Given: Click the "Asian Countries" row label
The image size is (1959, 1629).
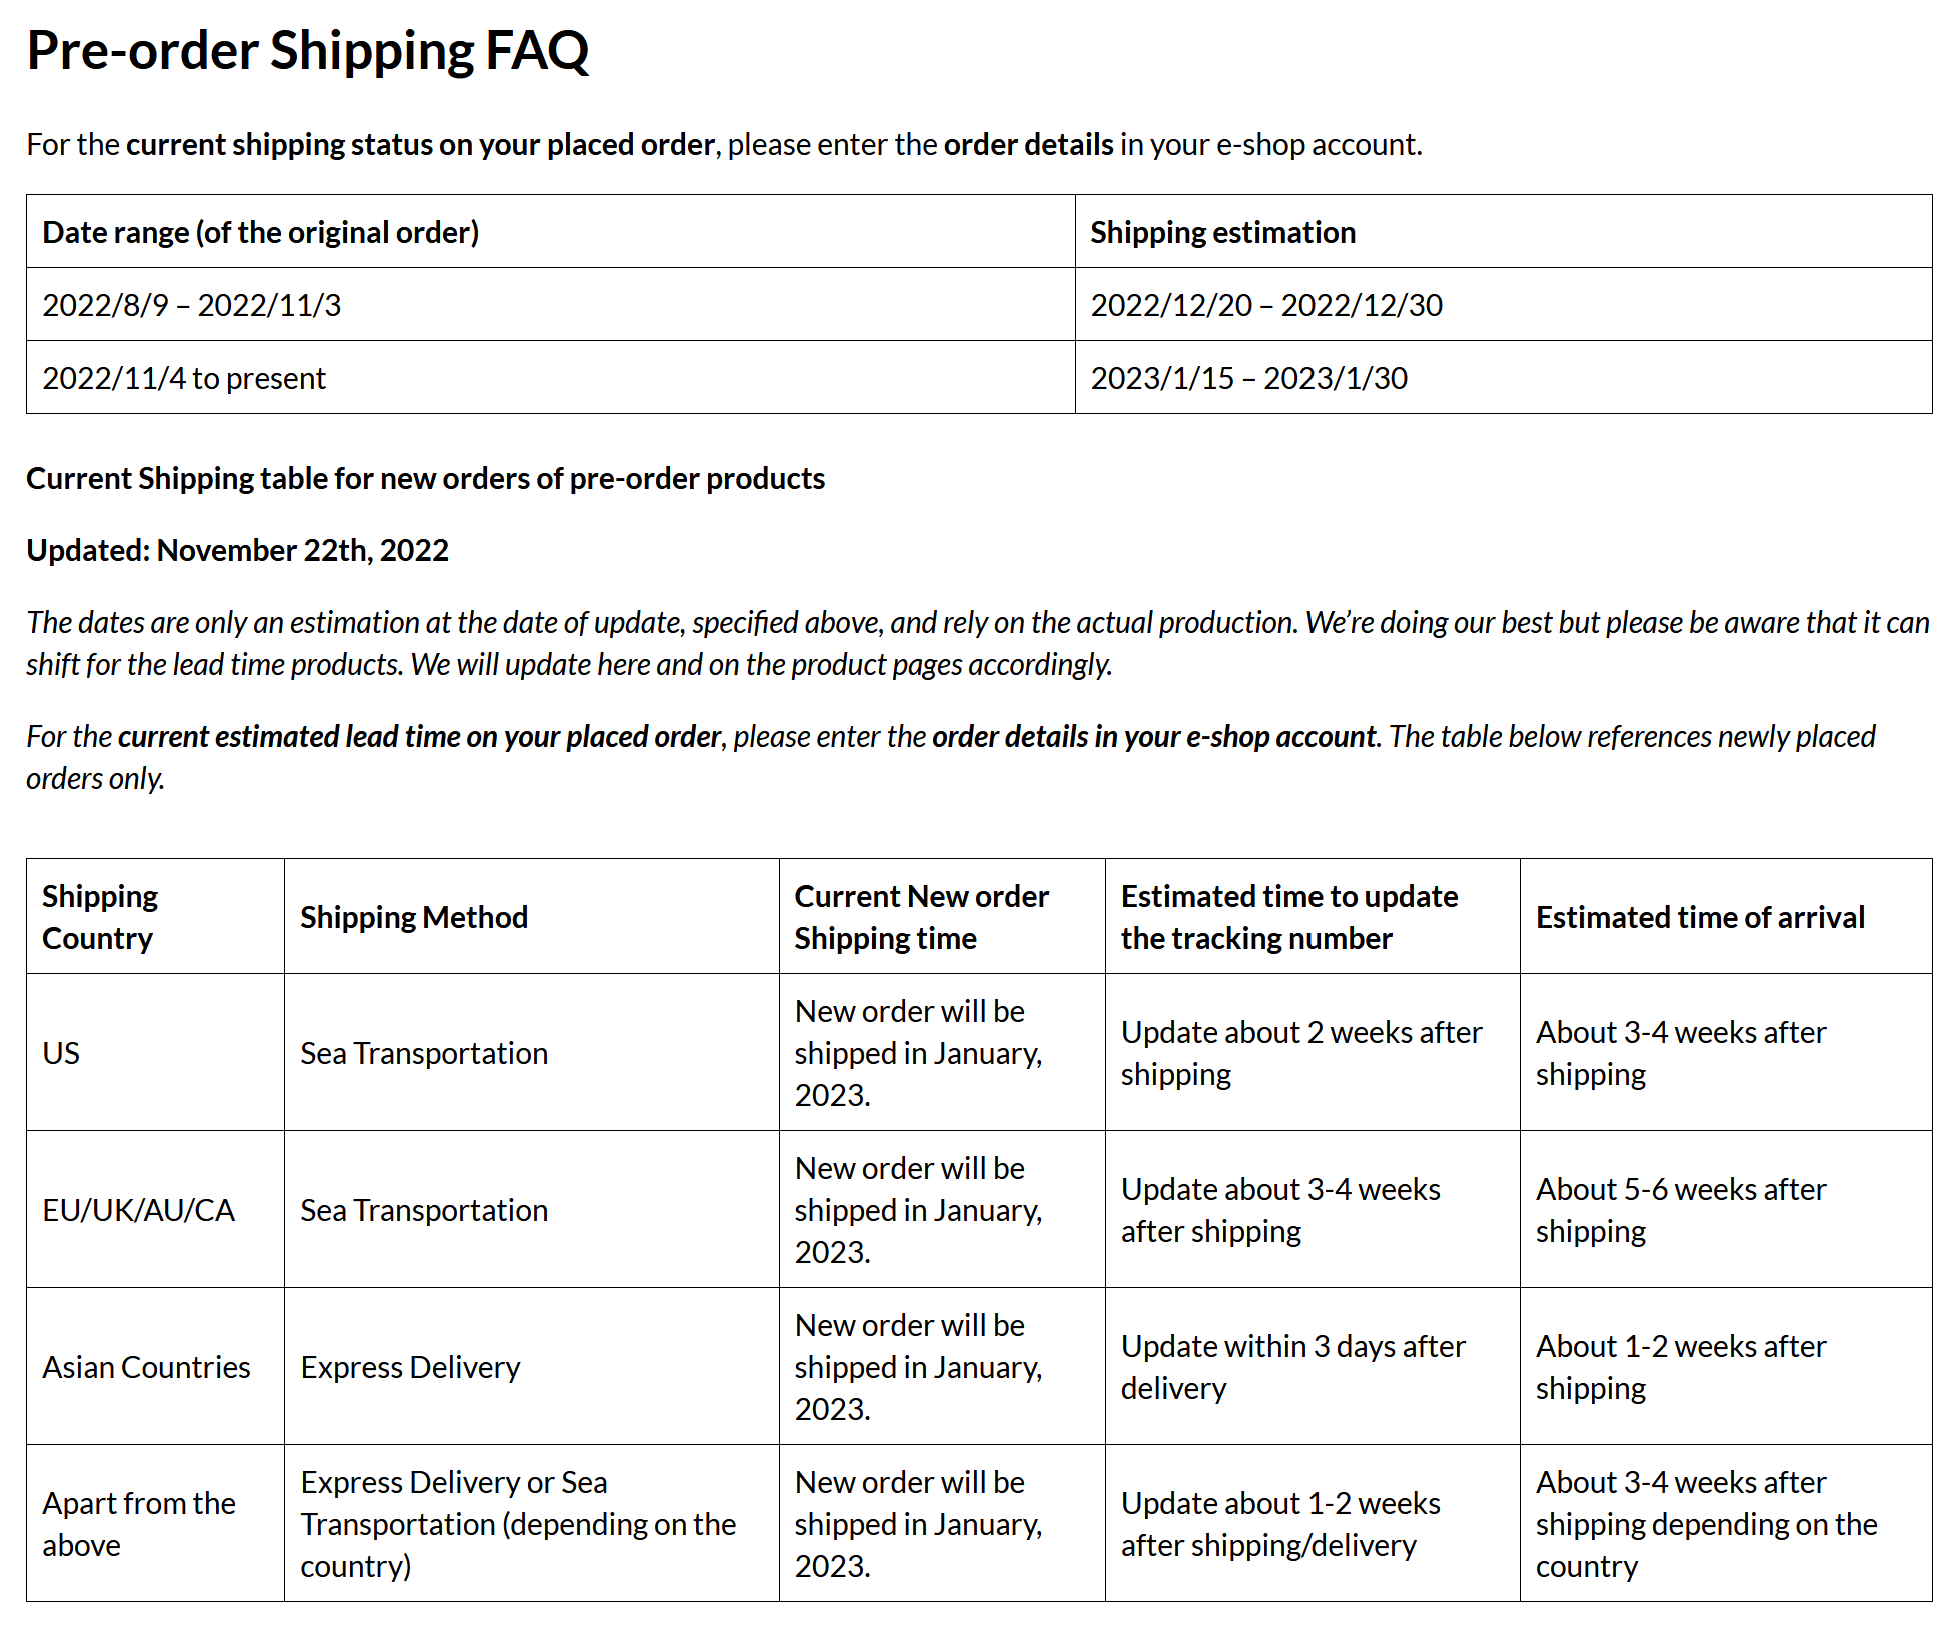Looking at the screenshot, I should pyautogui.click(x=146, y=1367).
